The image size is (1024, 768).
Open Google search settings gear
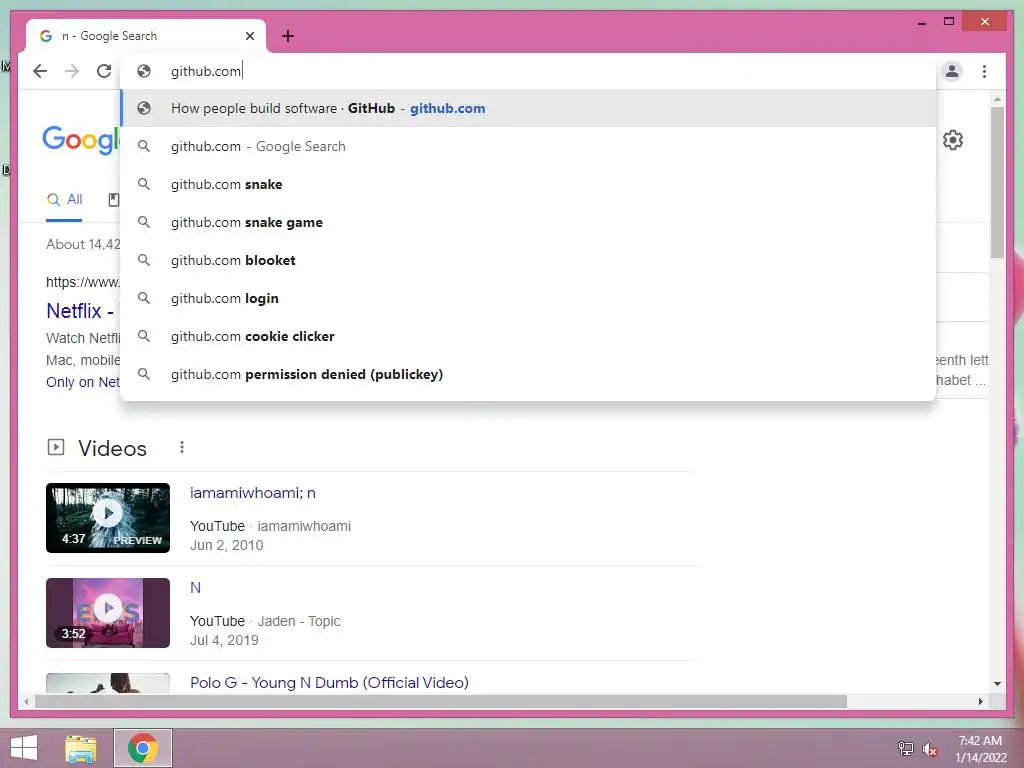point(953,140)
